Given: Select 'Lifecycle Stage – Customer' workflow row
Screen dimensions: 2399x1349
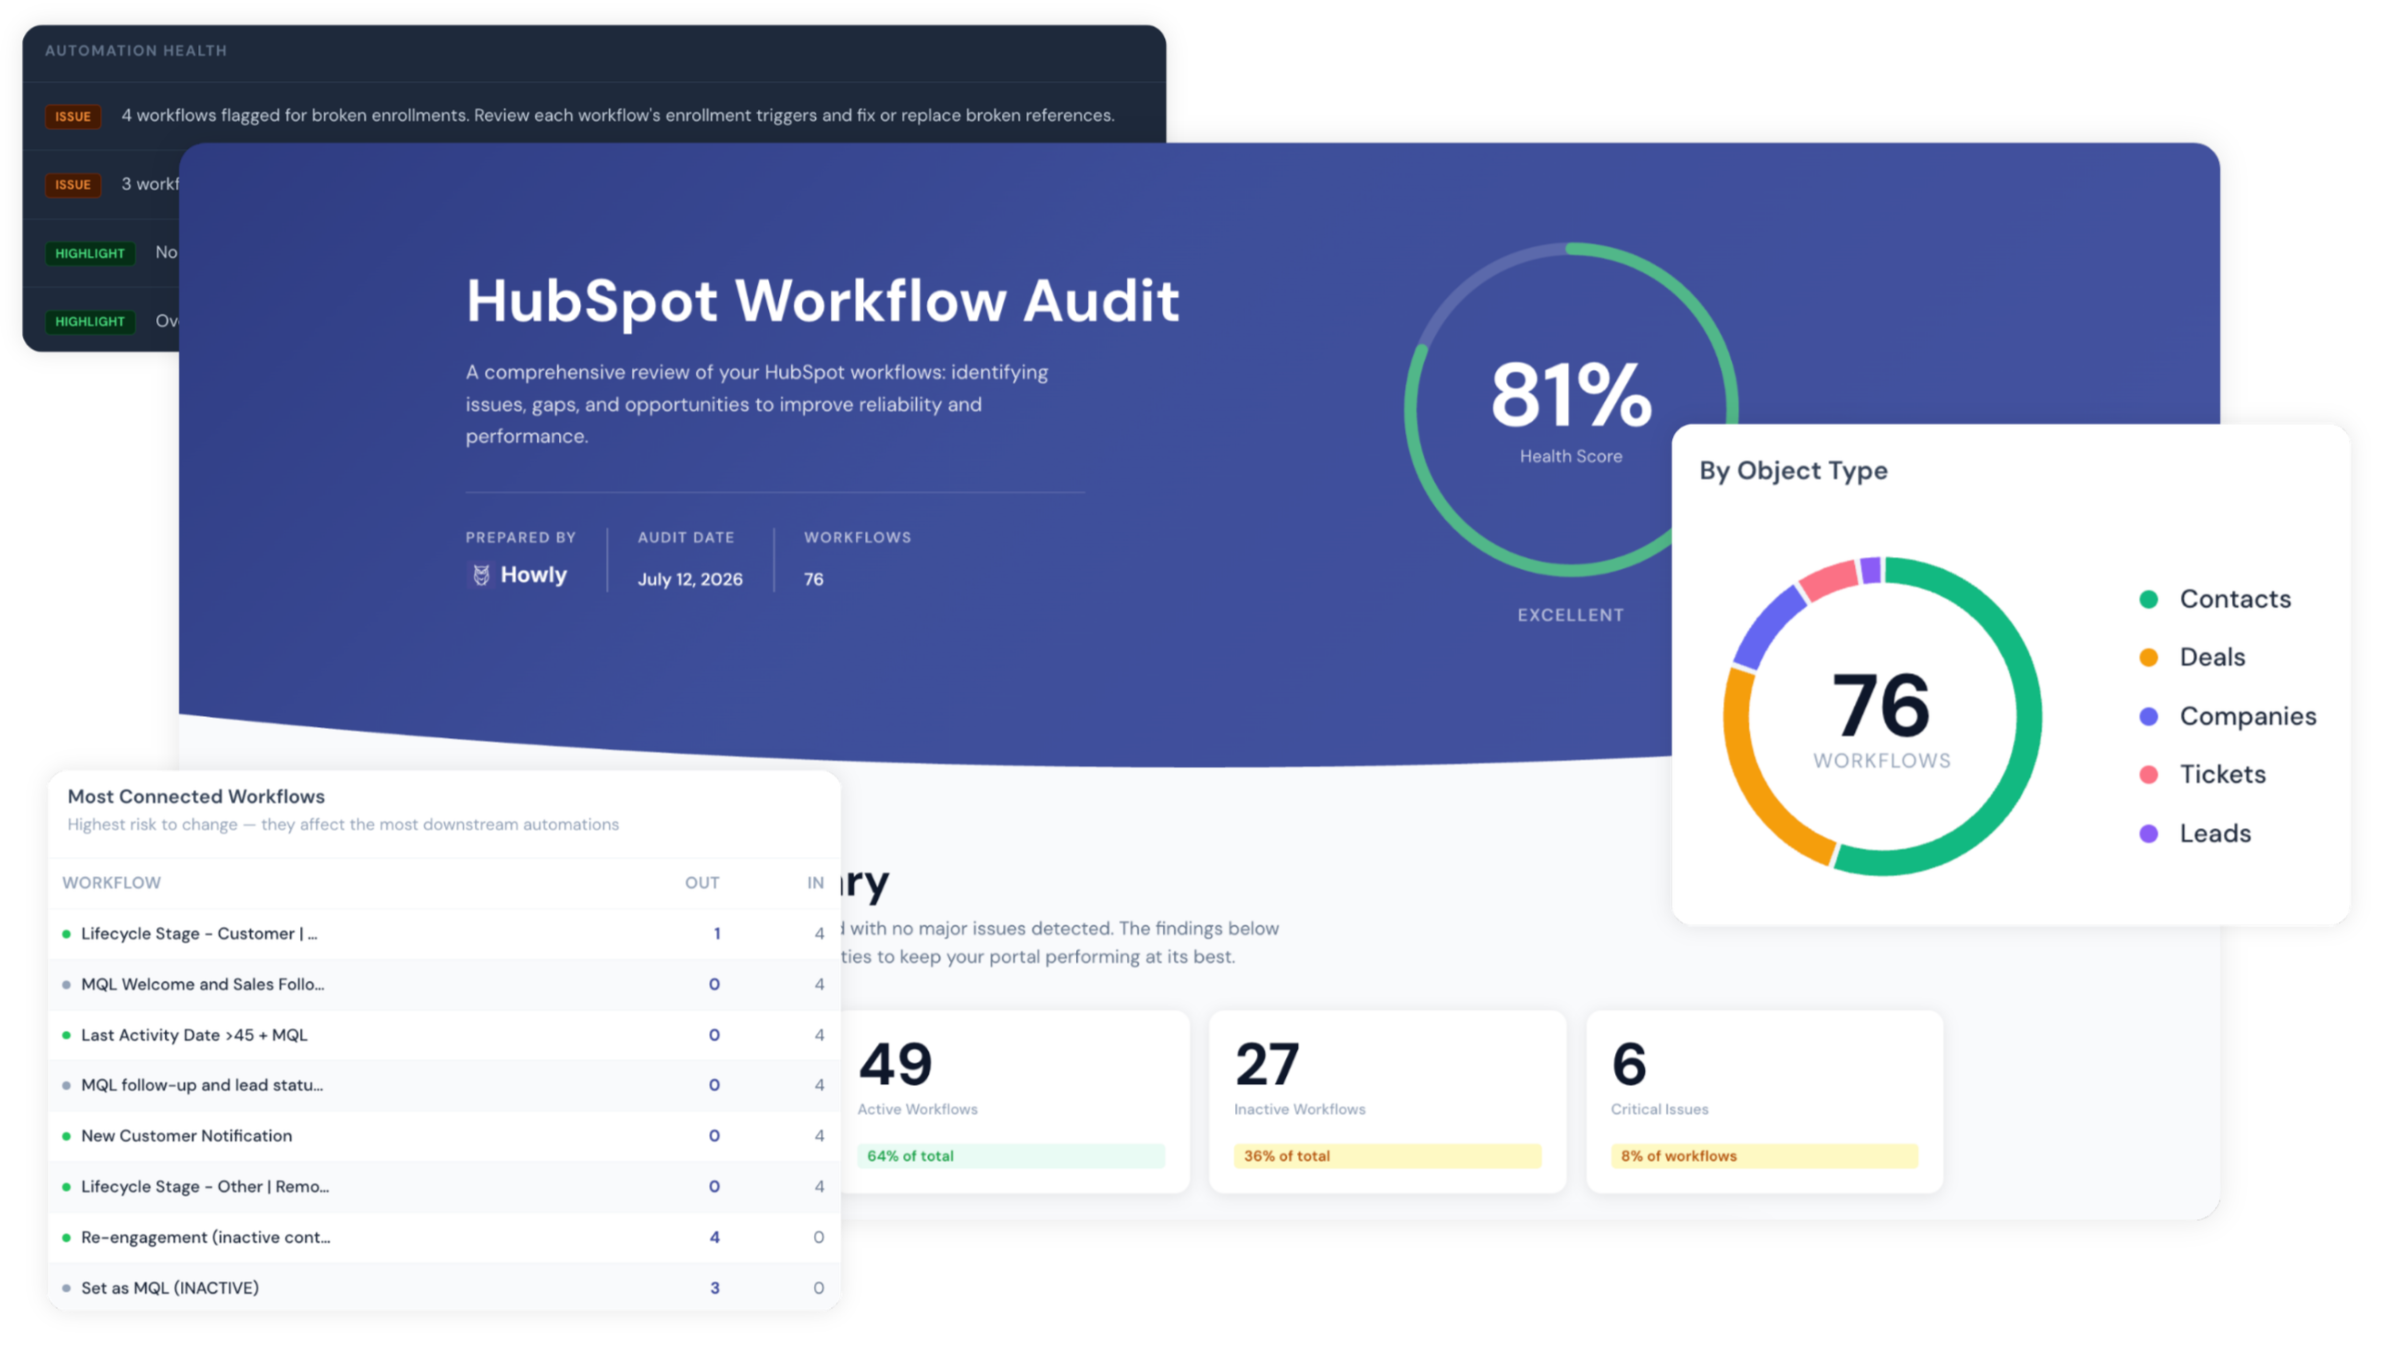Looking at the screenshot, I should tap(444, 934).
